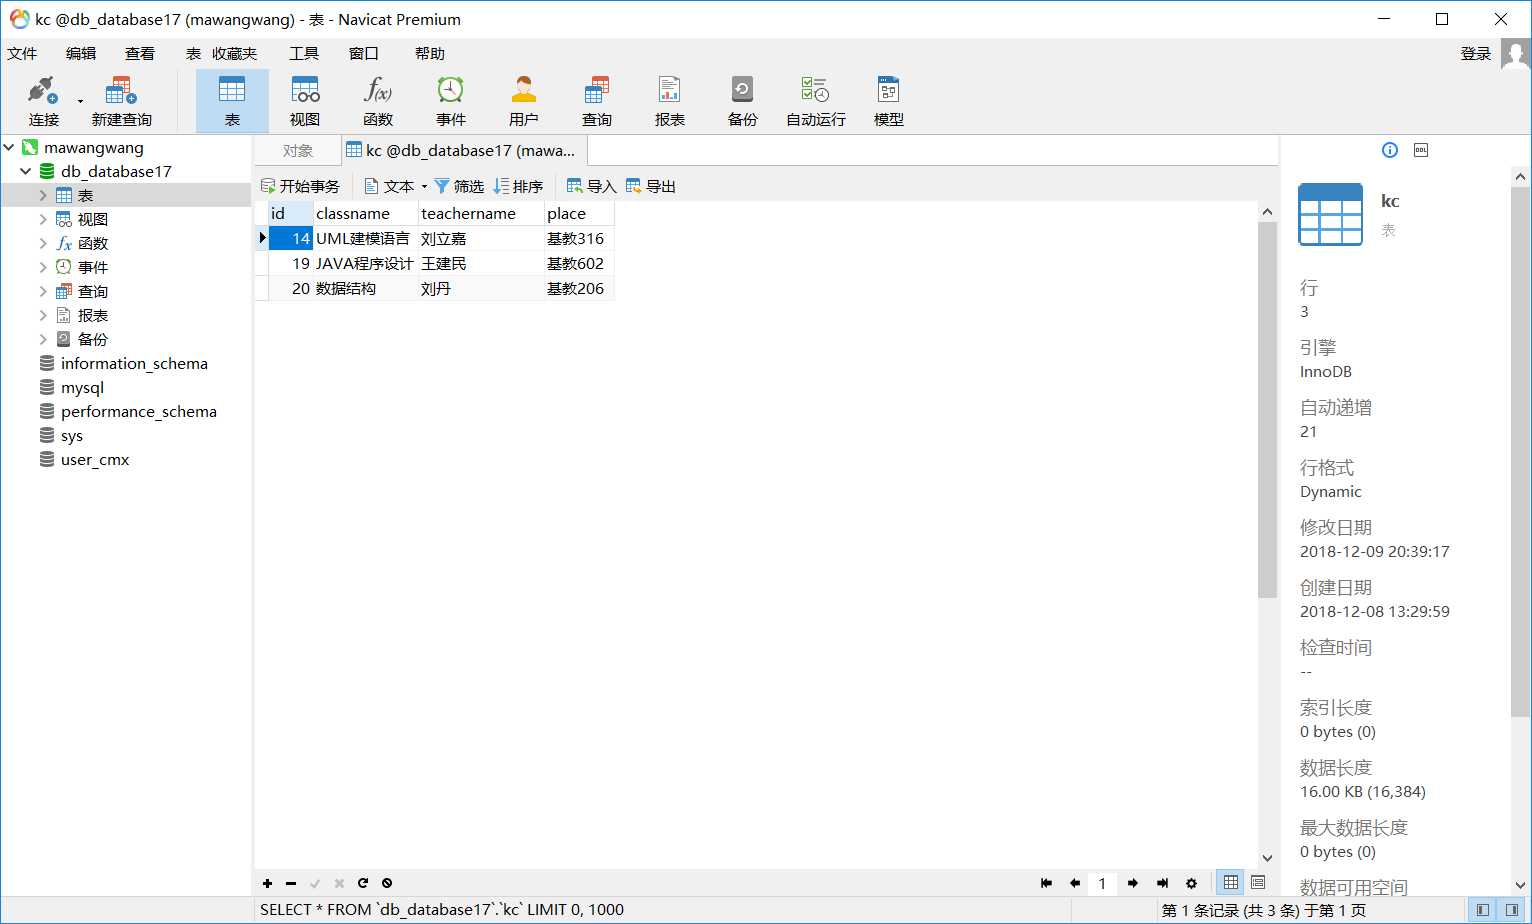Click the page number input field
The height and width of the screenshot is (924, 1532).
coord(1103,883)
